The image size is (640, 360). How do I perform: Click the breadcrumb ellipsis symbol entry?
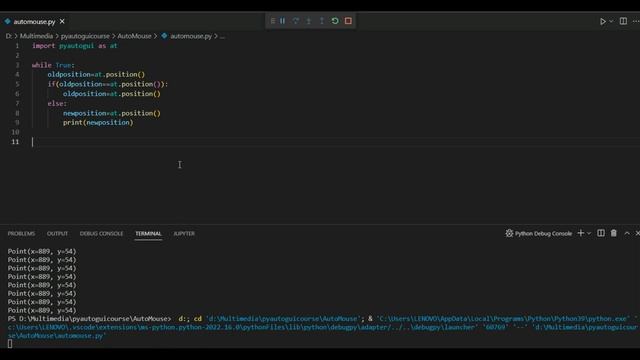(x=222, y=36)
